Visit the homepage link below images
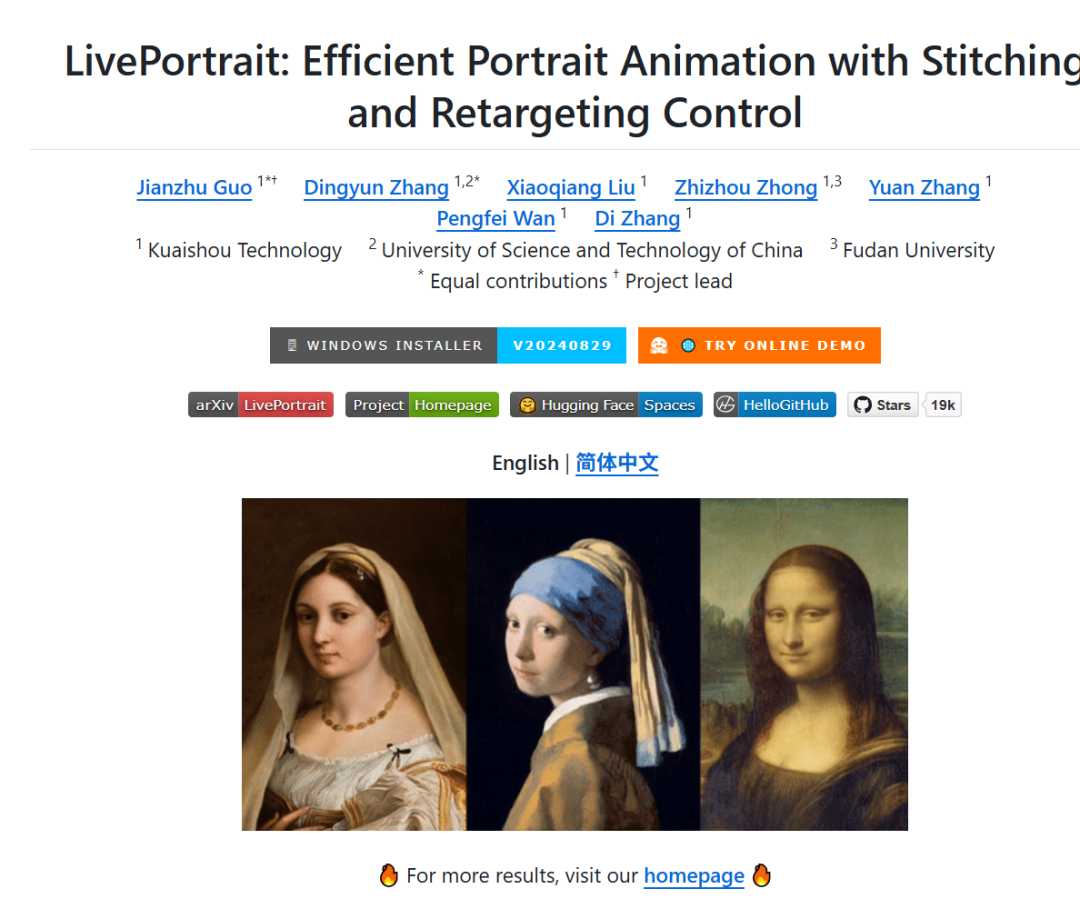Screen dimensions: 1080x919 click(x=694, y=876)
